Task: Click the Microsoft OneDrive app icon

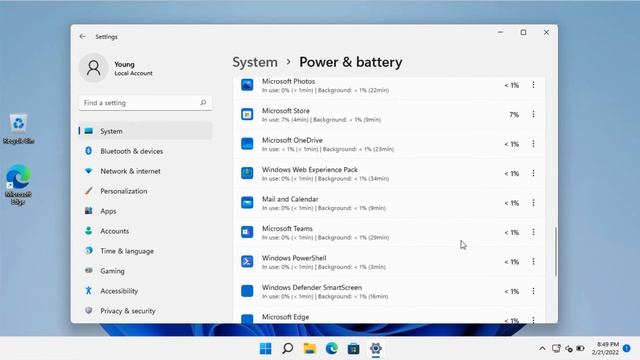Action: (x=247, y=144)
